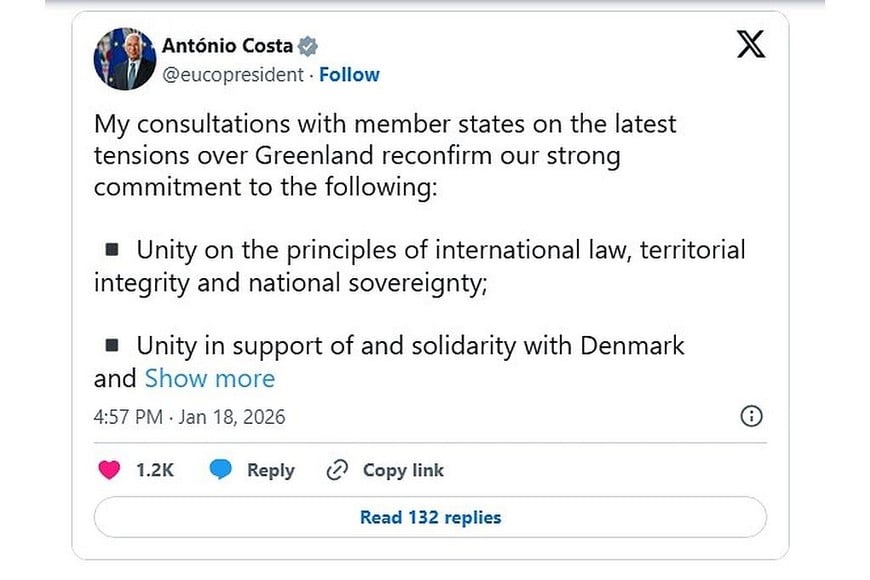
Task: Like the post with the heart icon
Action: point(109,470)
